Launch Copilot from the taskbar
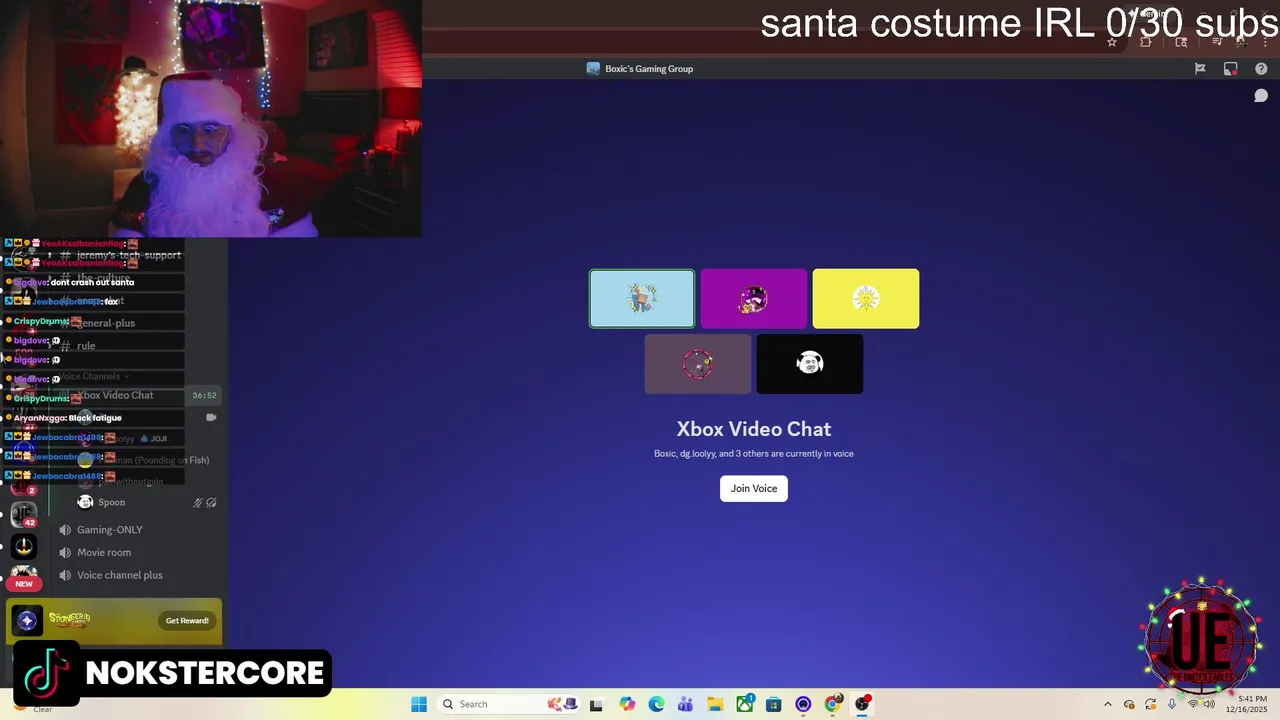 click(627, 704)
